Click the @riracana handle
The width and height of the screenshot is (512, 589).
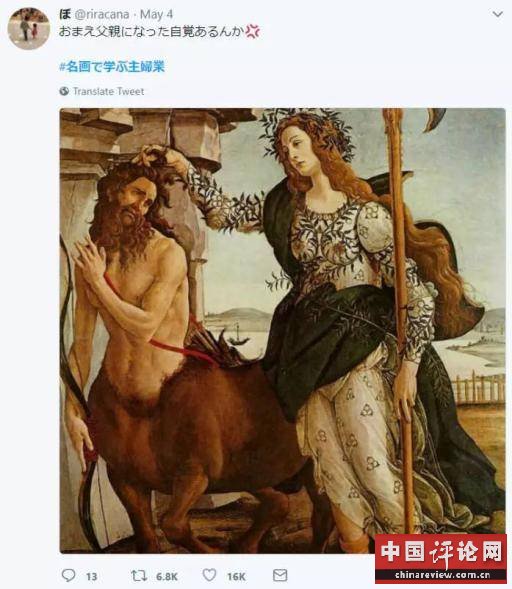102,15
